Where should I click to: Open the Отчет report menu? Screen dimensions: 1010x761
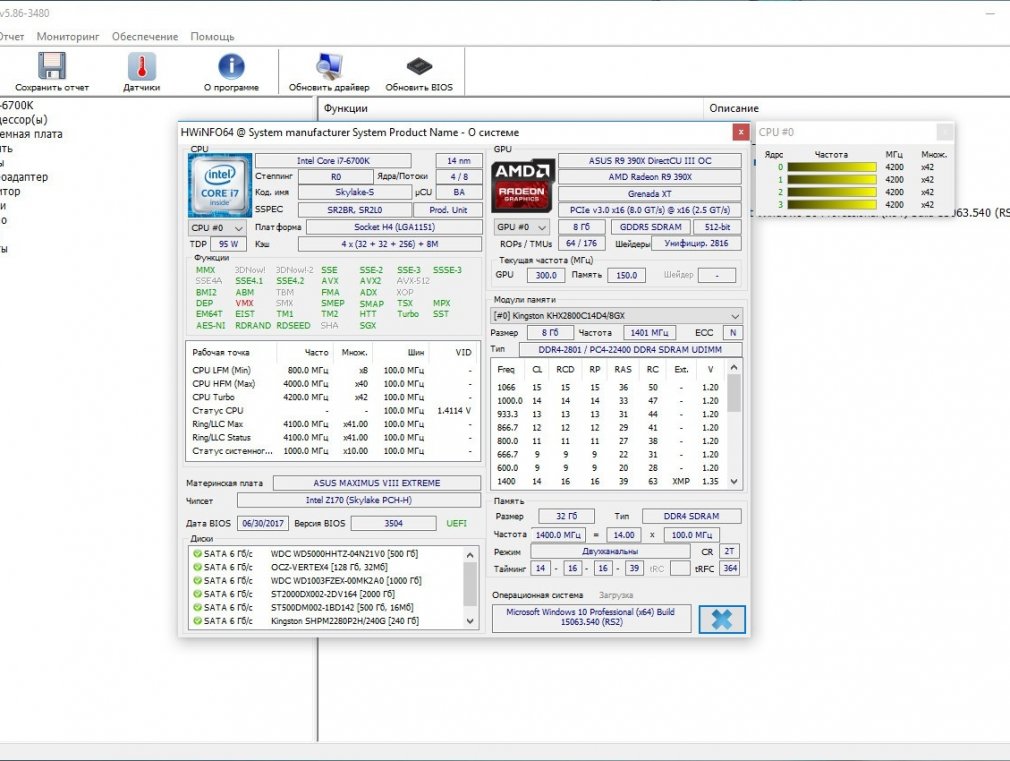(11, 37)
